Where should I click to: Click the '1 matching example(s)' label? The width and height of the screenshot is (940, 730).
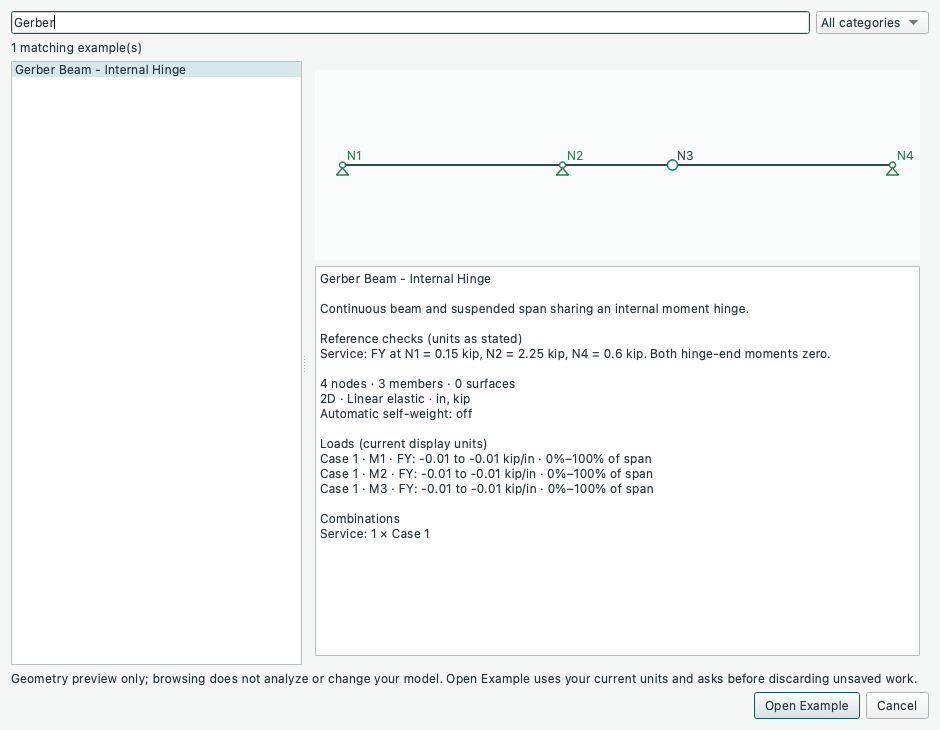point(76,47)
